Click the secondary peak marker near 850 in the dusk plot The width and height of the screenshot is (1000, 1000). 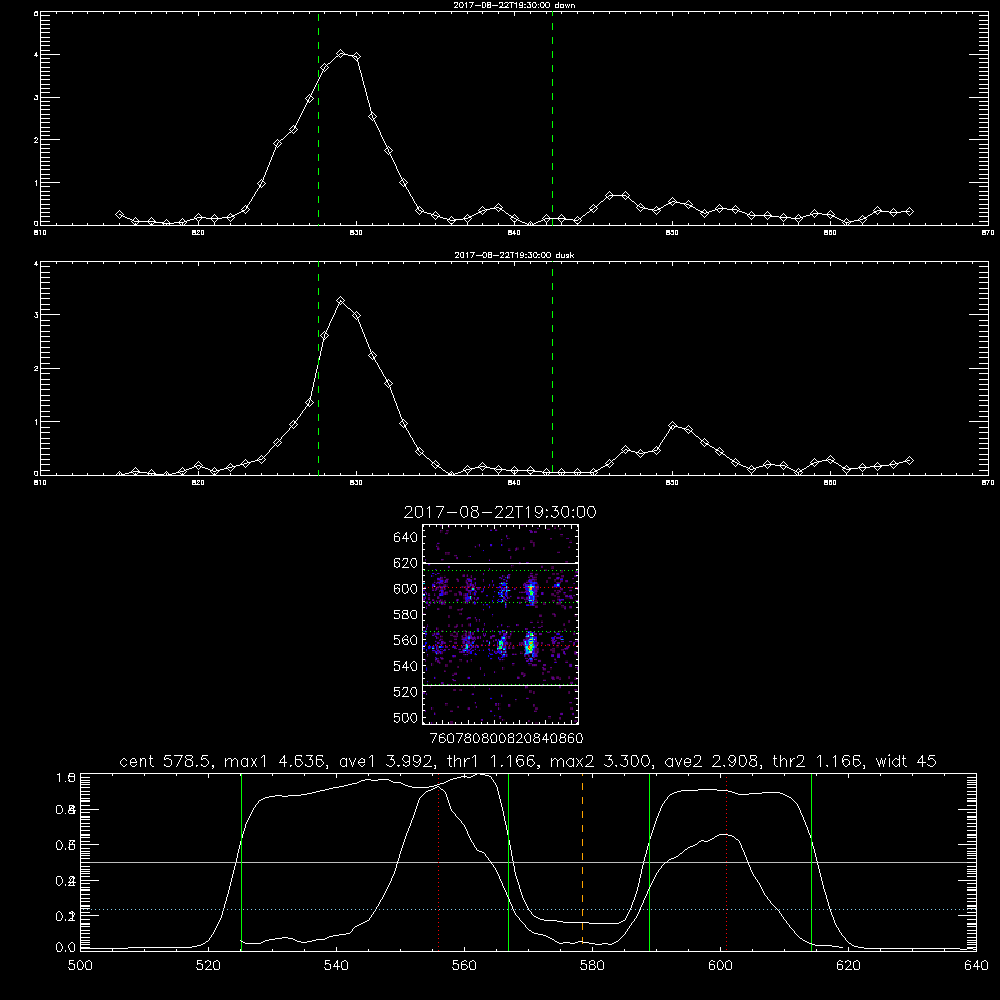[672, 425]
